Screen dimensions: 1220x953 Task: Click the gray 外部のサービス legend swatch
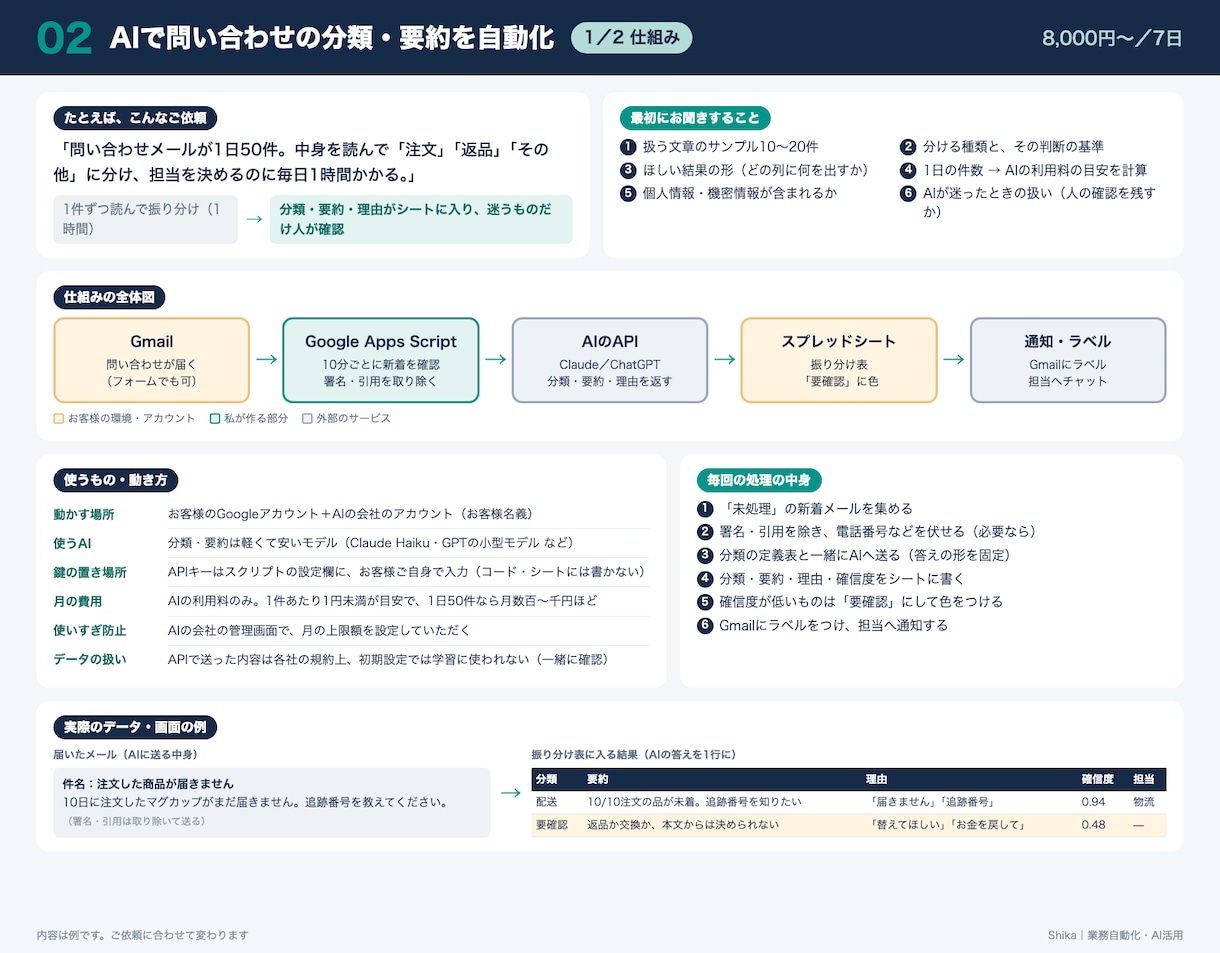click(307, 418)
